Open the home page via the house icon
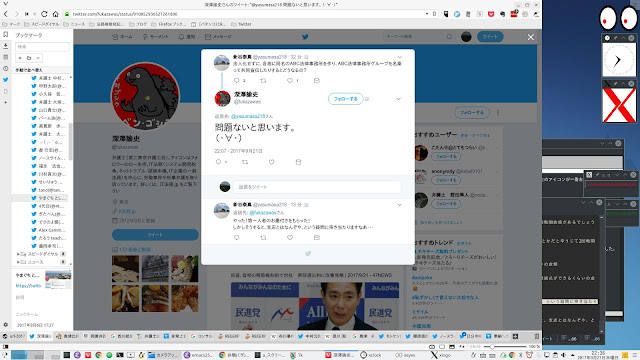This screenshot has height=360, width=640. 56,14
